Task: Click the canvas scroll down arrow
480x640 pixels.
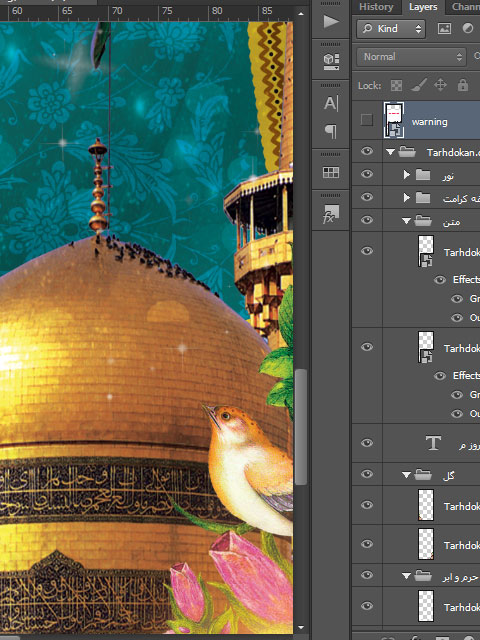Action: pyautogui.click(x=301, y=627)
